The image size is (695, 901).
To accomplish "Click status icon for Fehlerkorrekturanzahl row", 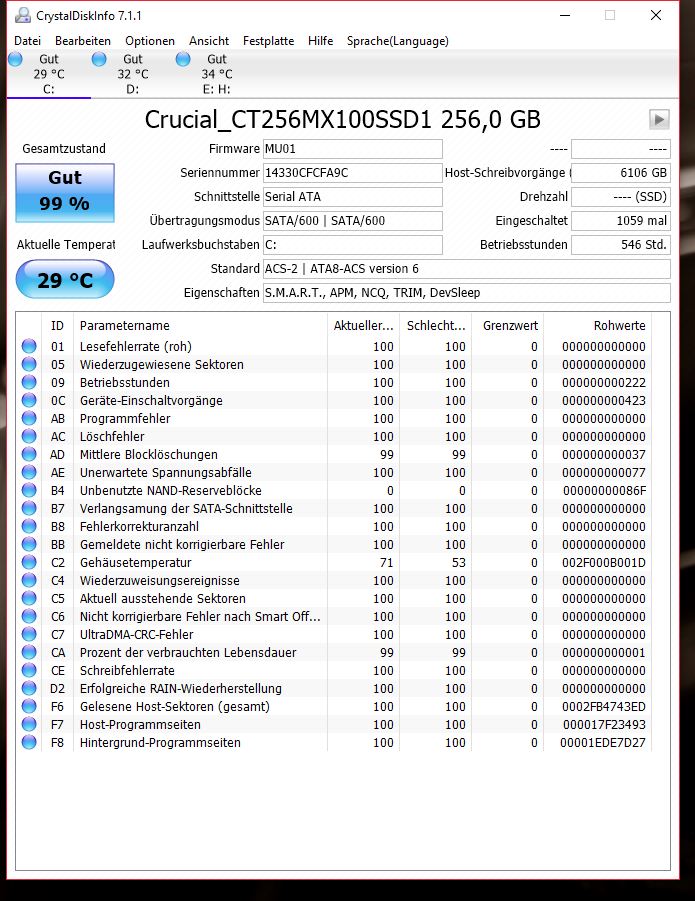I will [x=29, y=526].
